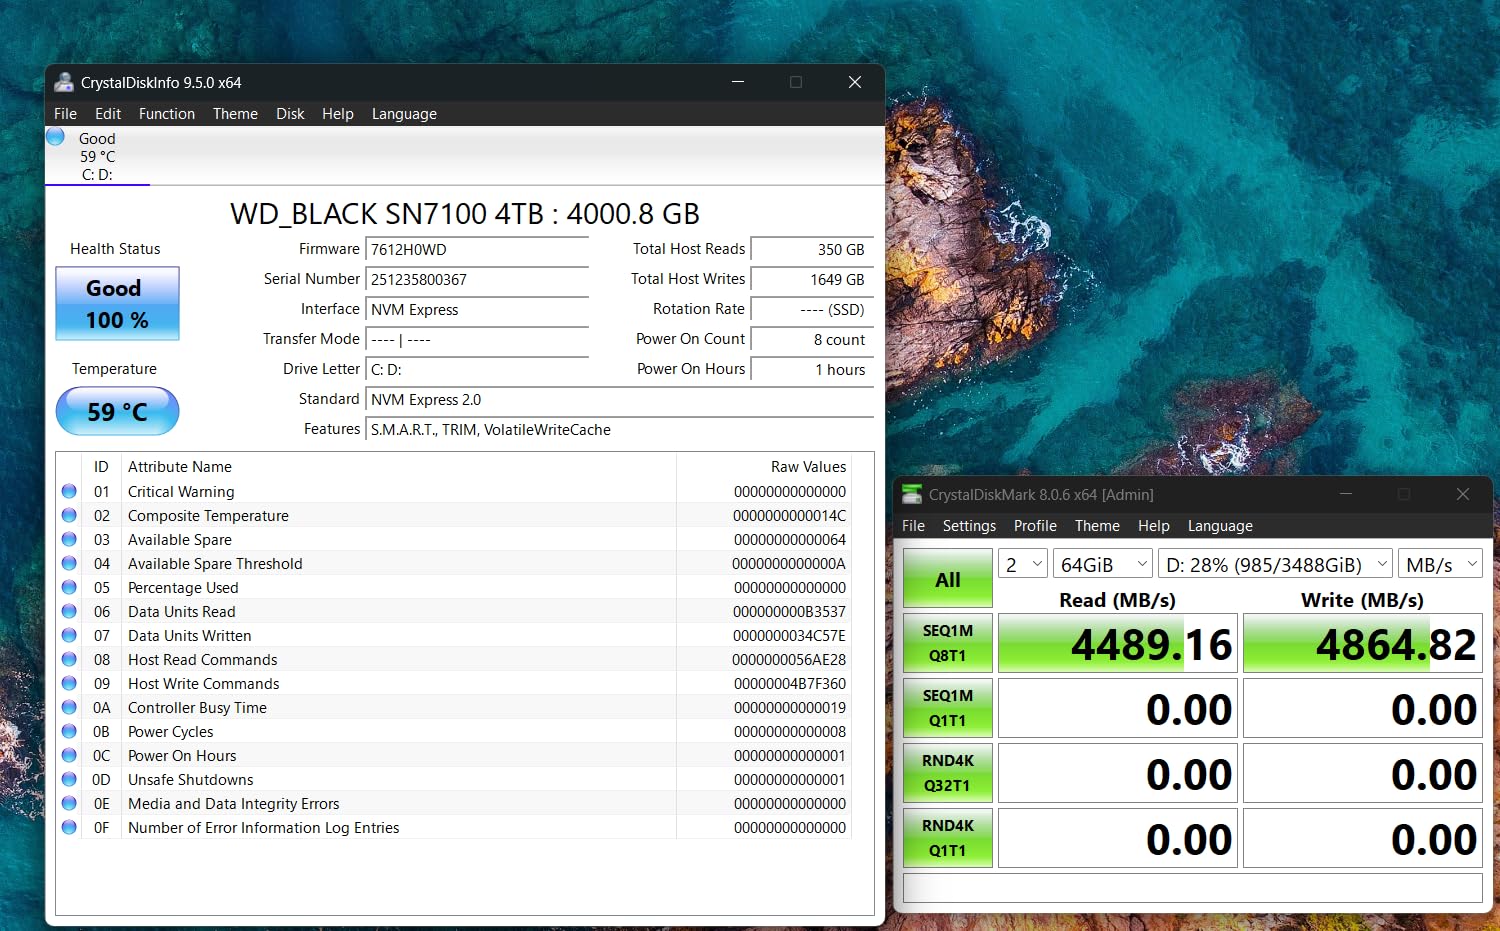
Task: Run all benchmark tests with the All button
Action: coord(946,577)
